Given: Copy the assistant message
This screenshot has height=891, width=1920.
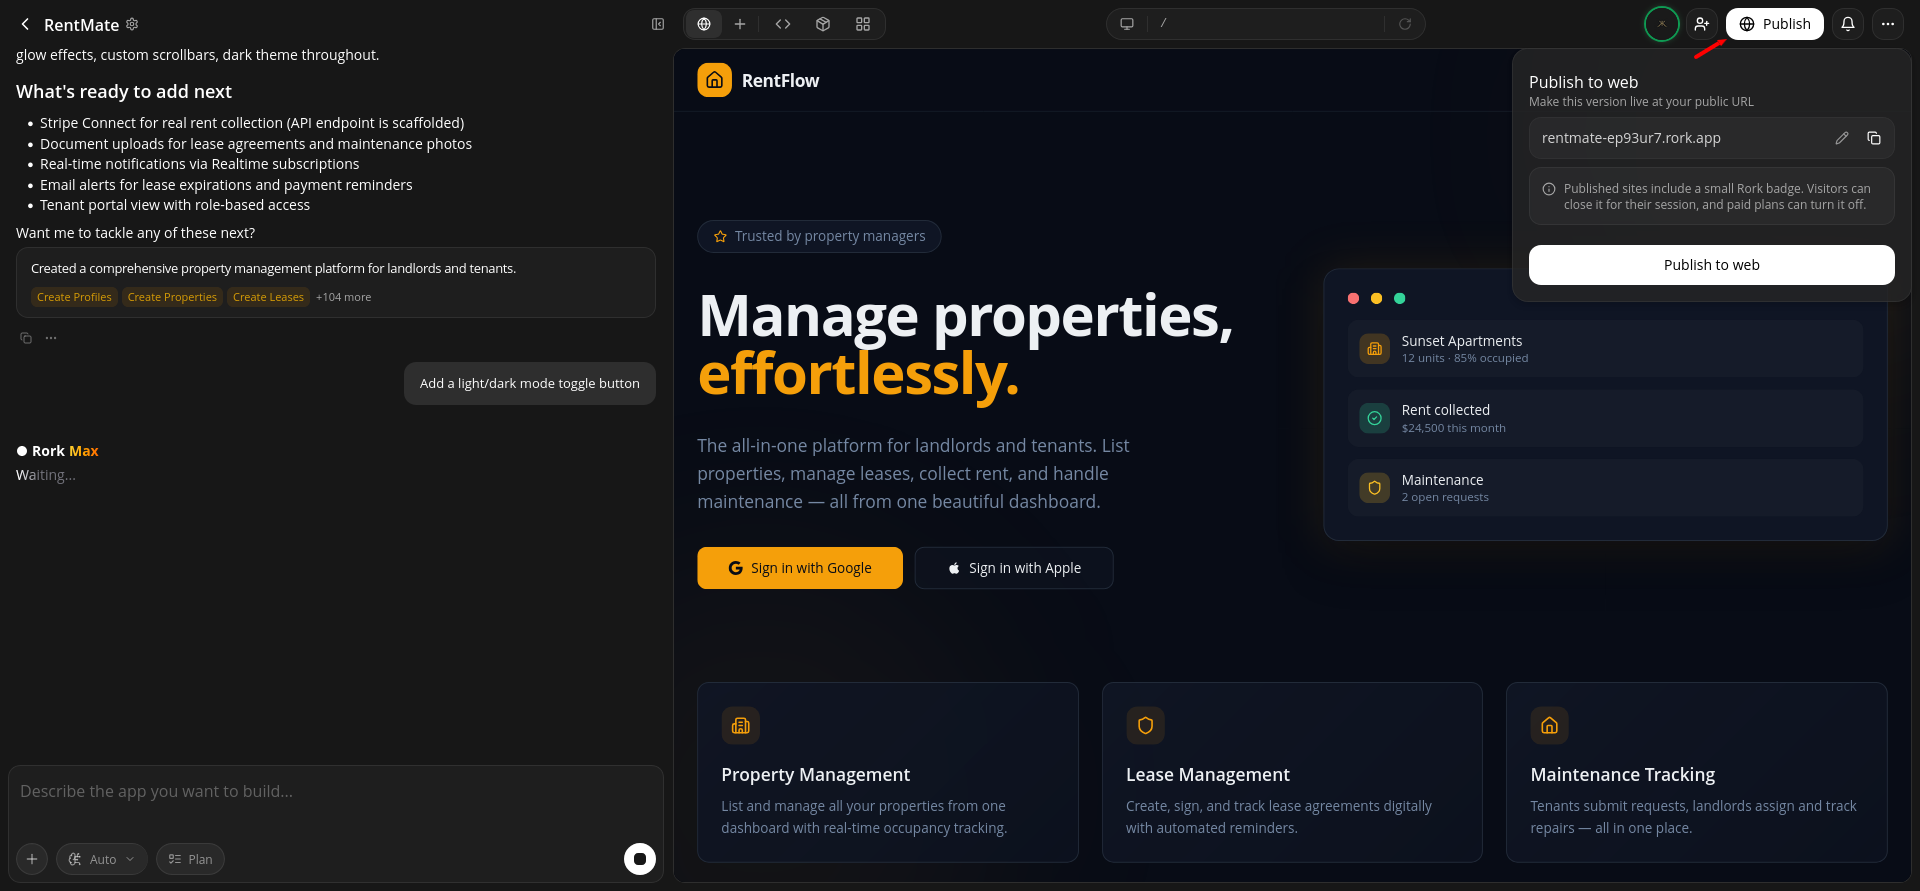Looking at the screenshot, I should point(26,338).
